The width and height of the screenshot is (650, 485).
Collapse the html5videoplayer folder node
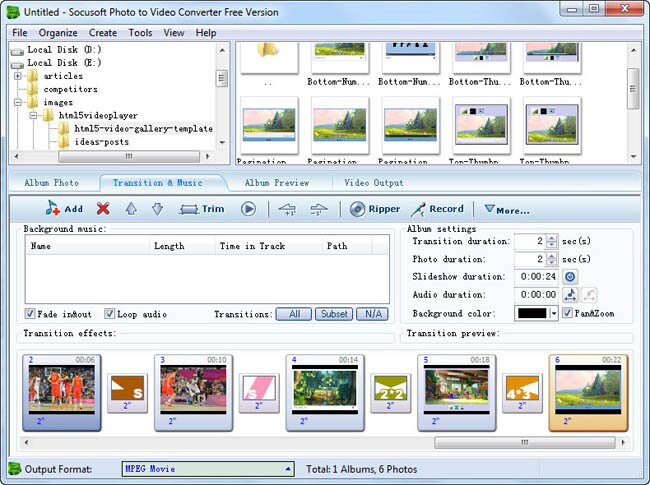pyautogui.click(x=33, y=115)
